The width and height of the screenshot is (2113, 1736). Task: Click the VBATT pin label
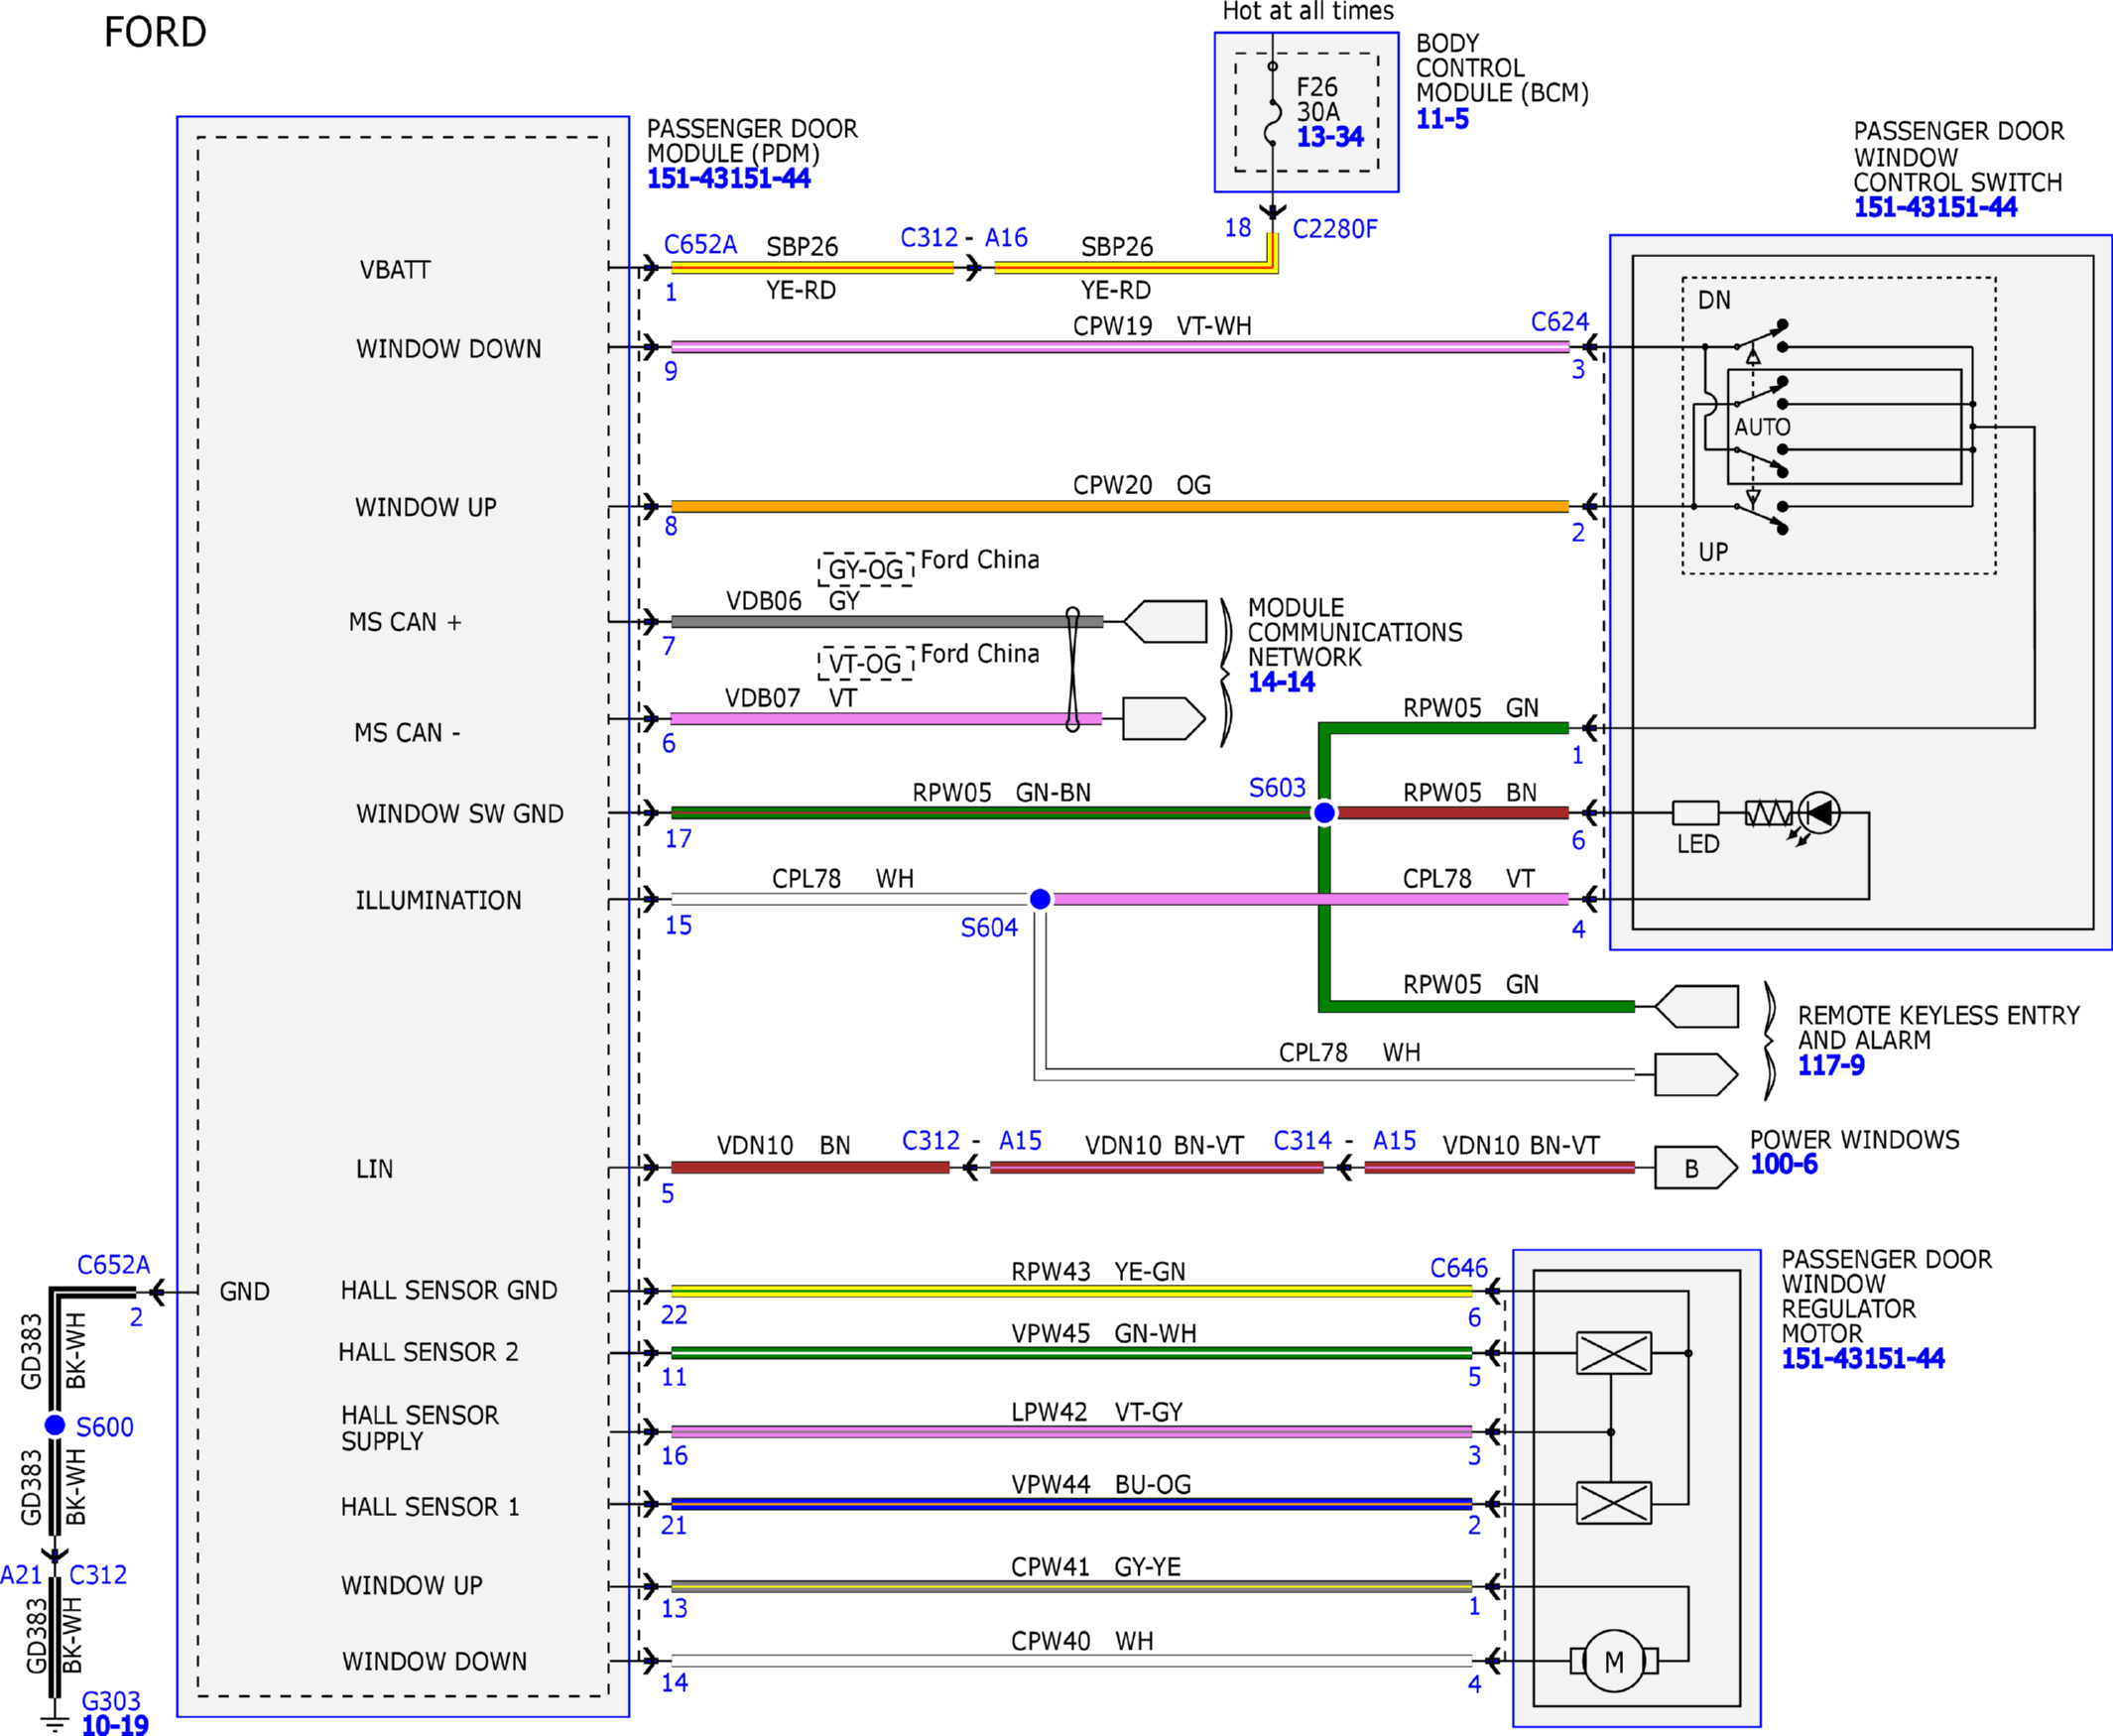coord(395,270)
